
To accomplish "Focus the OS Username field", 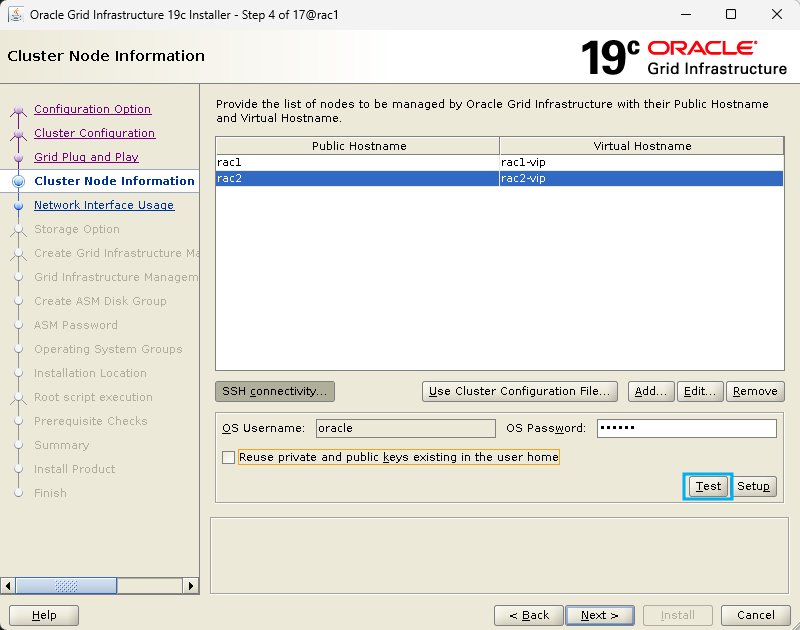I will coord(406,428).
